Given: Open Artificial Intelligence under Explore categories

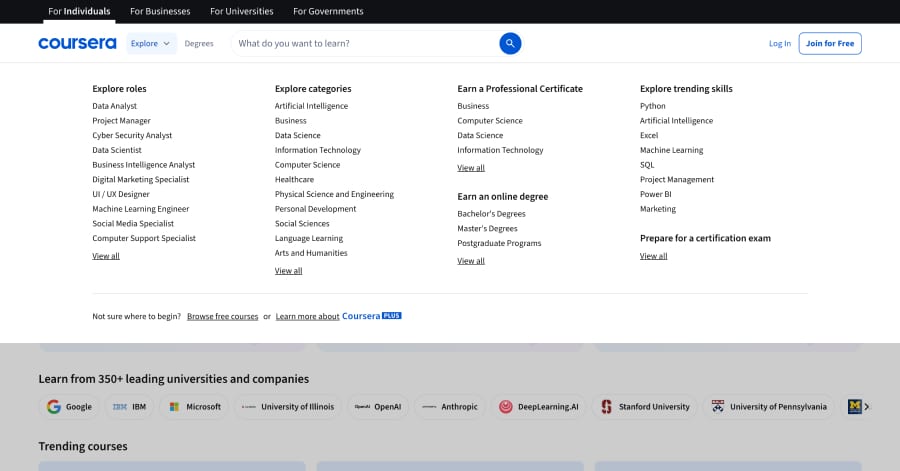Looking at the screenshot, I should [311, 106].
